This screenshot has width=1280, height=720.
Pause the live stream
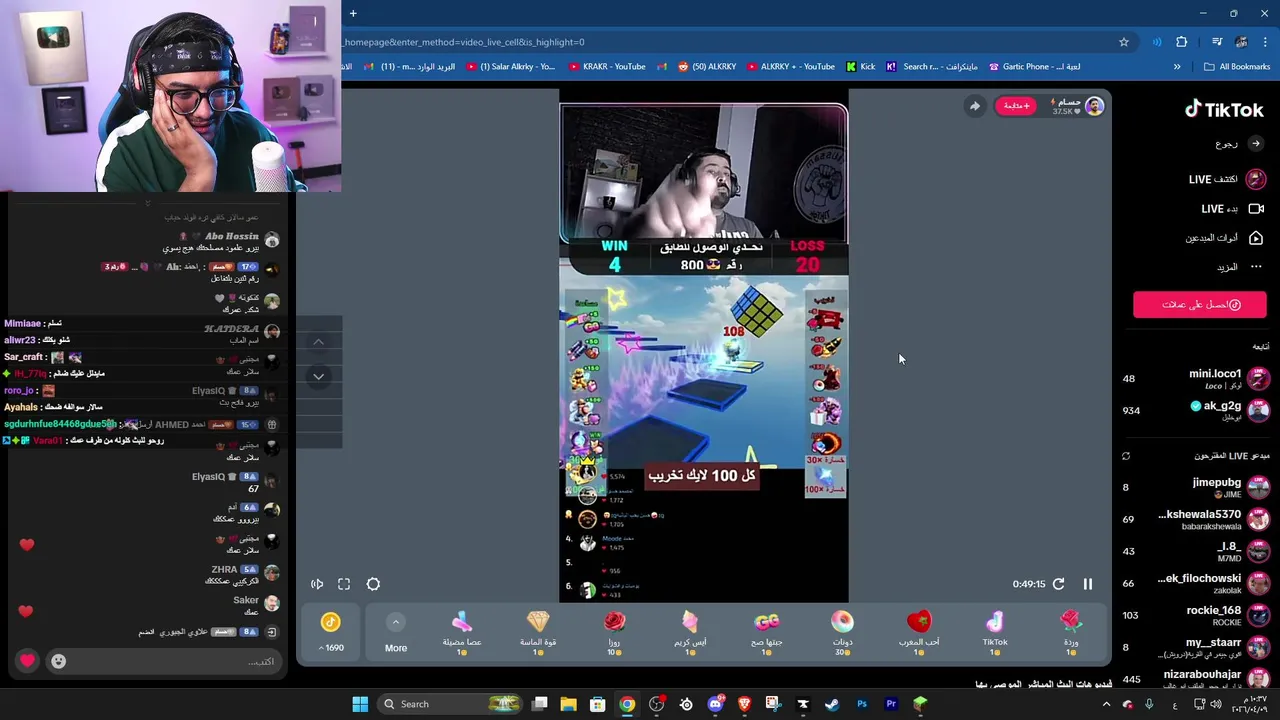(x=1088, y=584)
